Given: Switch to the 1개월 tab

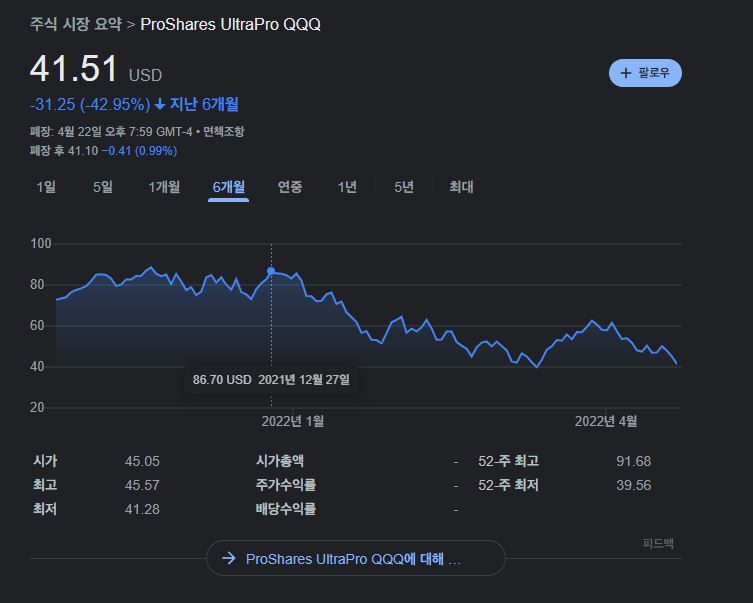Looking at the screenshot, I should tap(164, 187).
